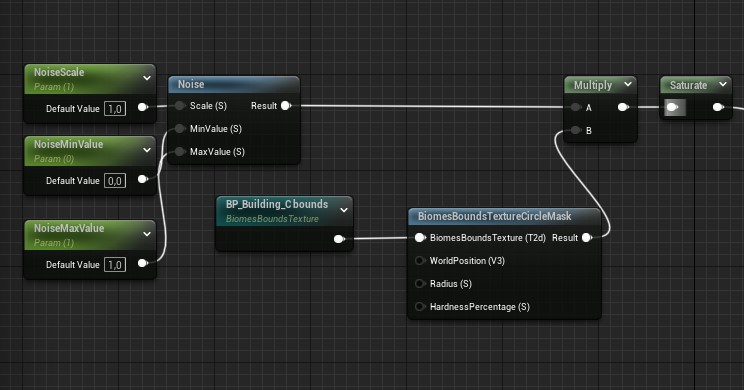Collapse the NoiseMaxValue node chevron
This screenshot has height=390, width=744.
coord(147,234)
